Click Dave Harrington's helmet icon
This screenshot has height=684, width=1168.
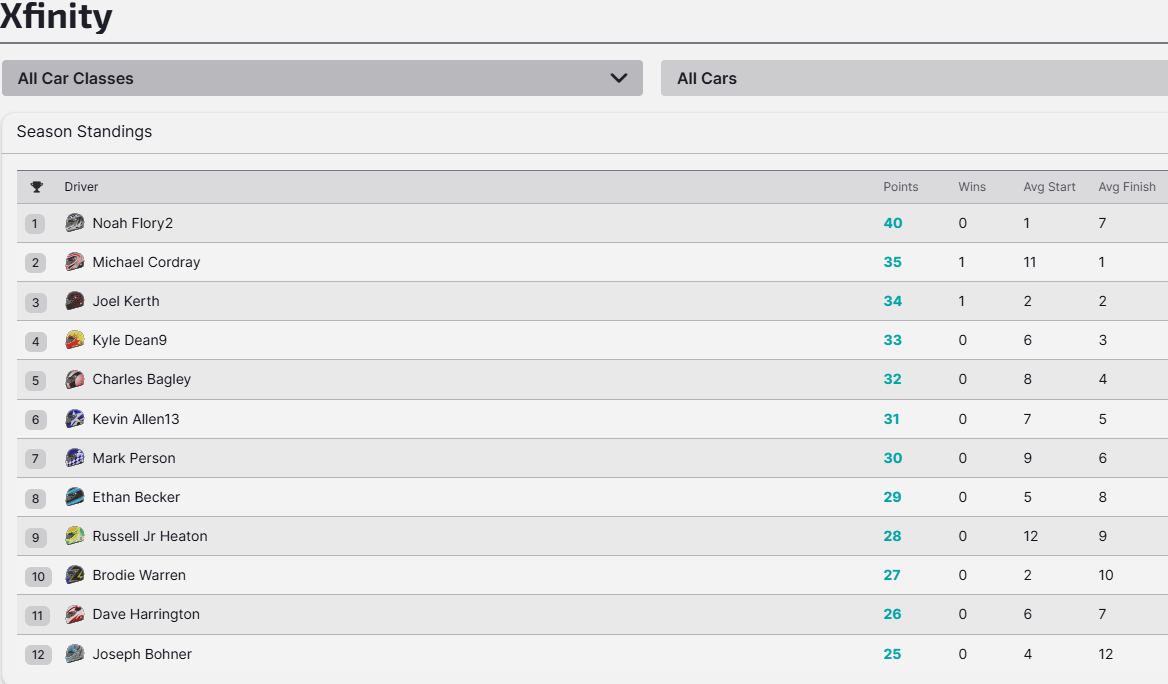coord(75,614)
